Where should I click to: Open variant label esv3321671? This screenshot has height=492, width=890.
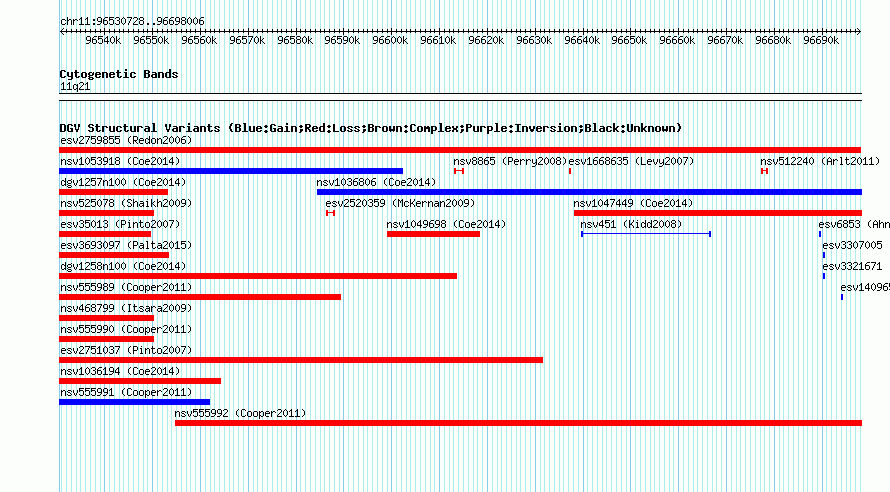click(x=852, y=266)
